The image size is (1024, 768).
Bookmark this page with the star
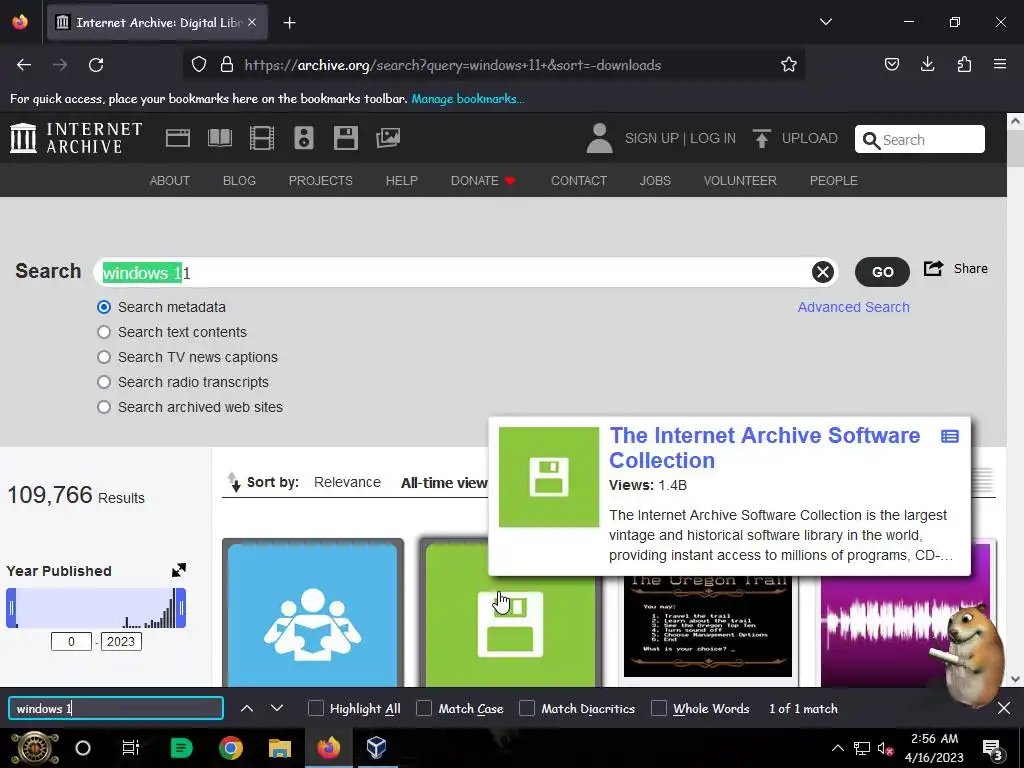789,65
